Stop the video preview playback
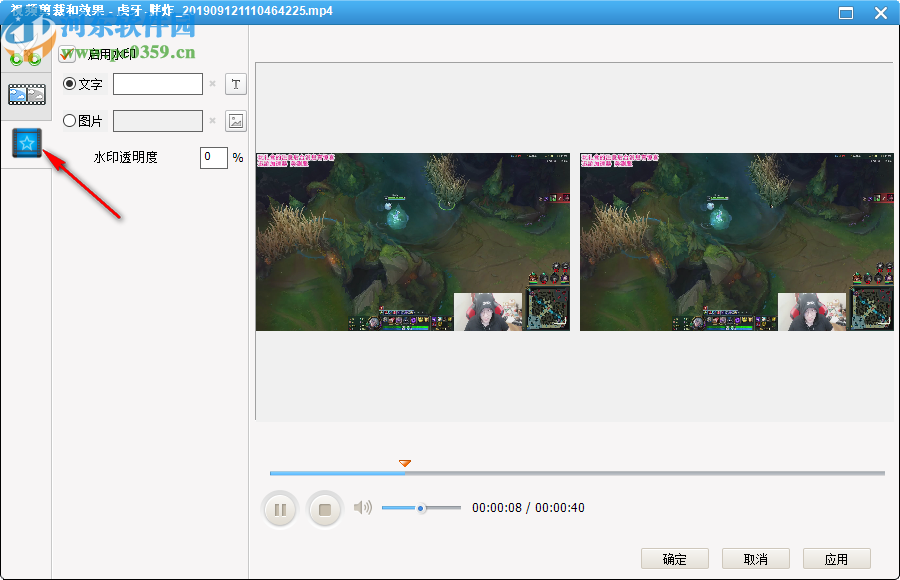Image resolution: width=900 pixels, height=580 pixels. point(324,508)
